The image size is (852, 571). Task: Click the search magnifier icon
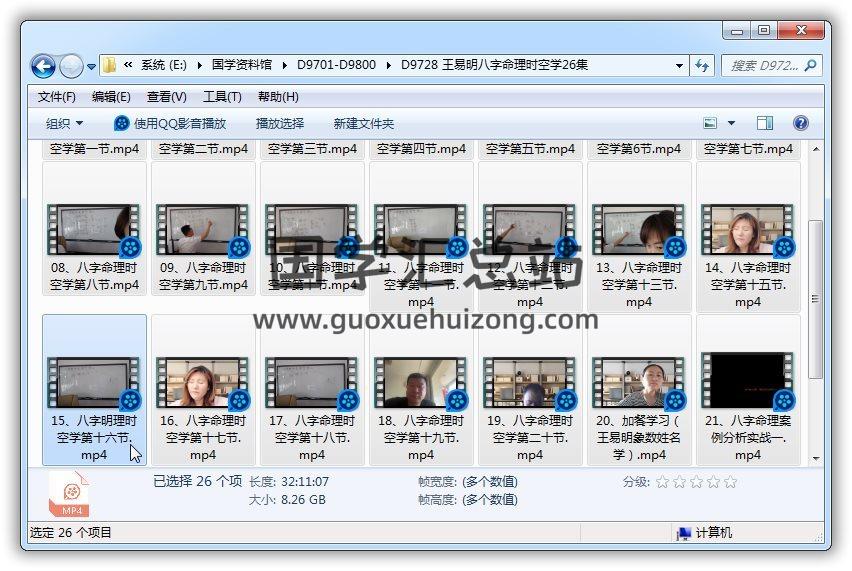point(810,66)
